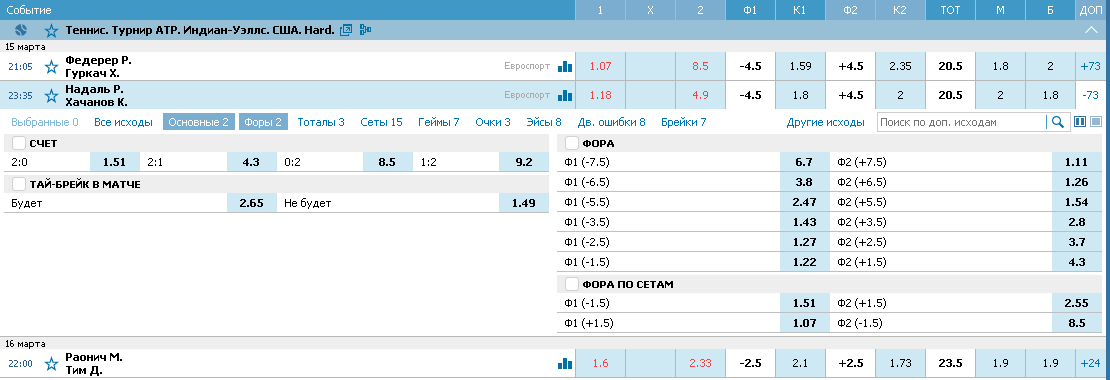Pick tie-break Будет at 2.65

251,203
